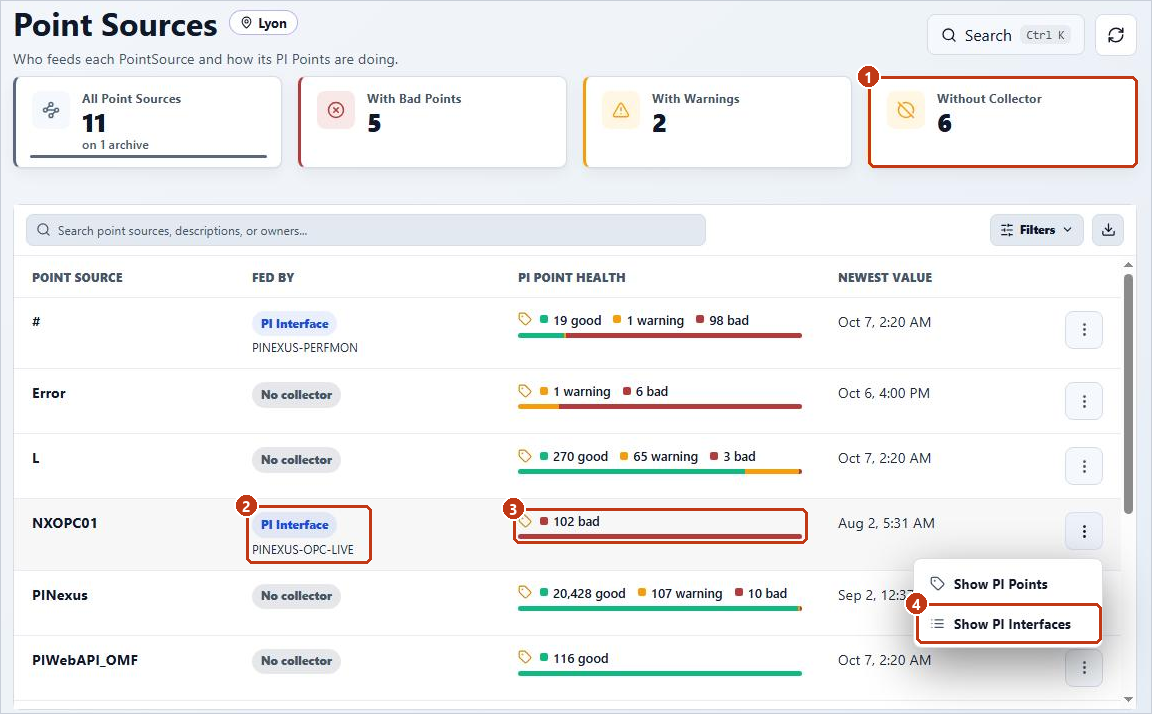Select Show PI Interfaces menu entry

(1008, 624)
